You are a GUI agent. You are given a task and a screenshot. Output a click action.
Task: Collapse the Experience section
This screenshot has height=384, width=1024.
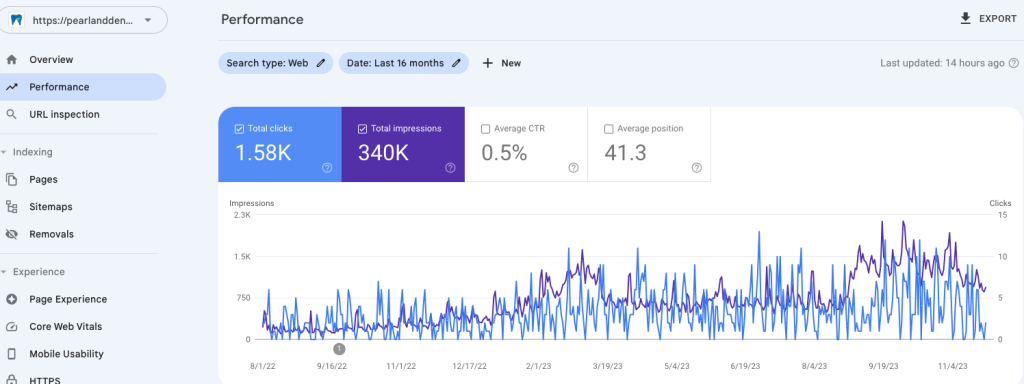click(x=4, y=272)
